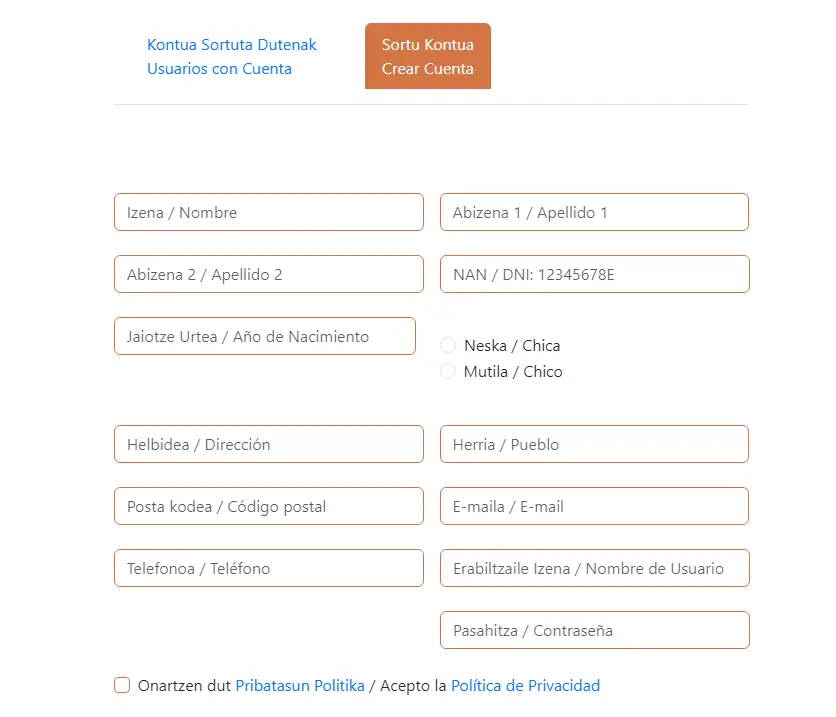
Task: Focus the Izena / Nombre field
Action: tap(269, 212)
